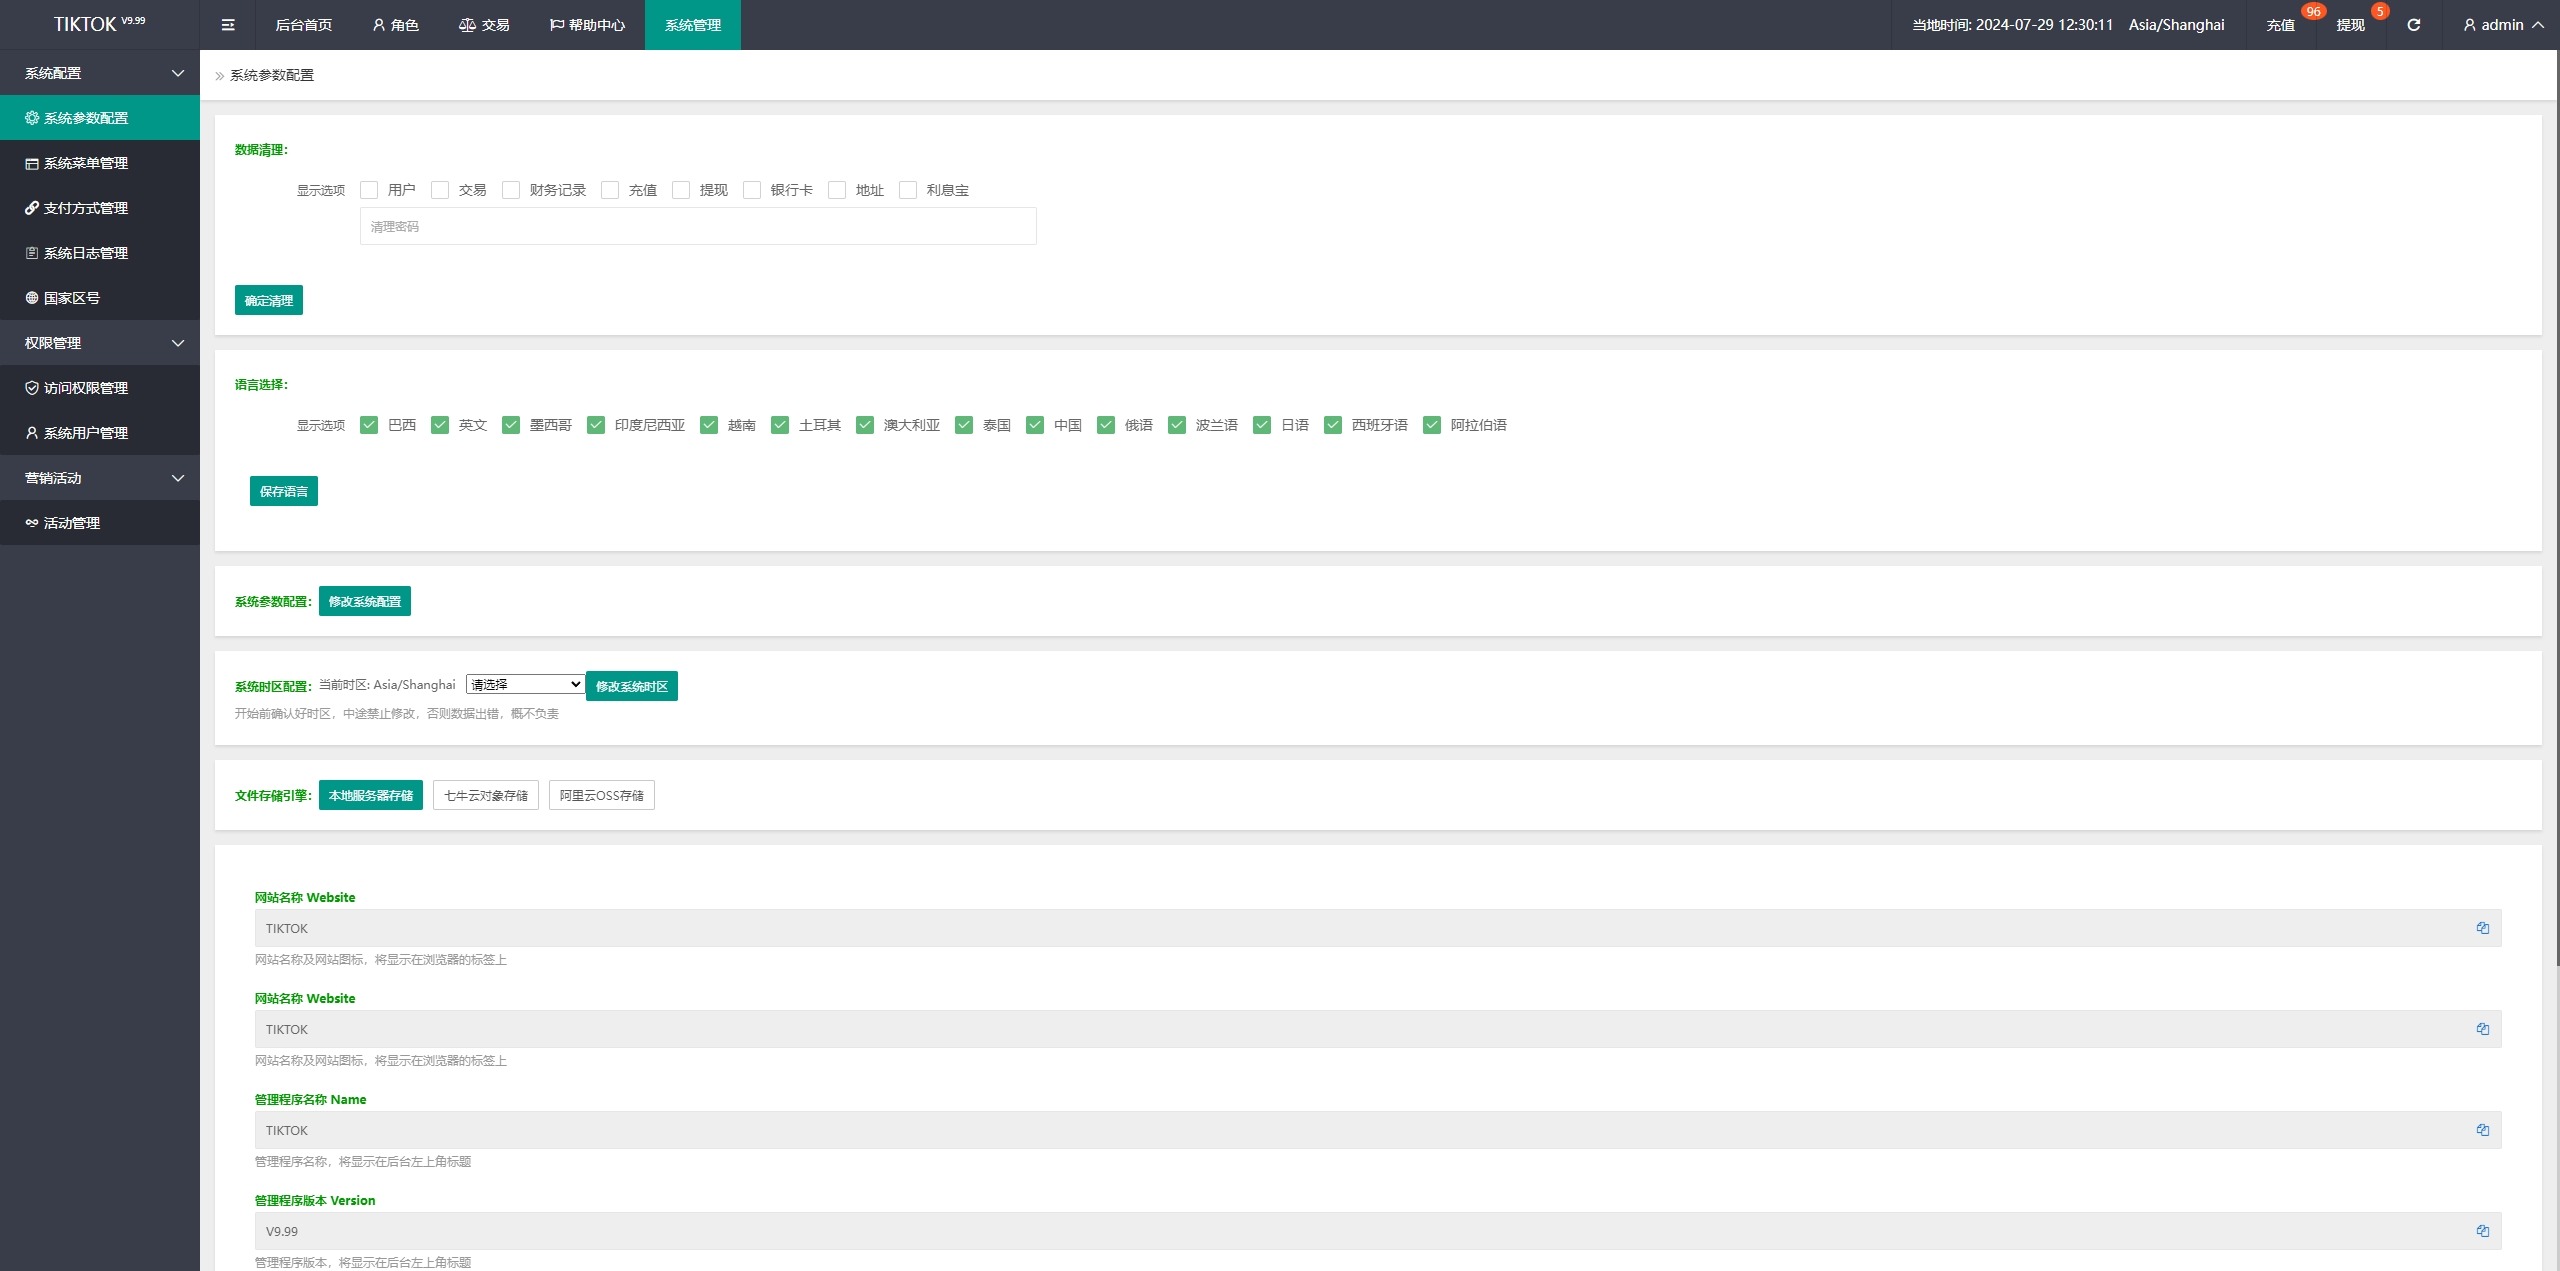Click the 系统菜单管理 sidebar icon
This screenshot has height=1271, width=2560.
[32, 163]
